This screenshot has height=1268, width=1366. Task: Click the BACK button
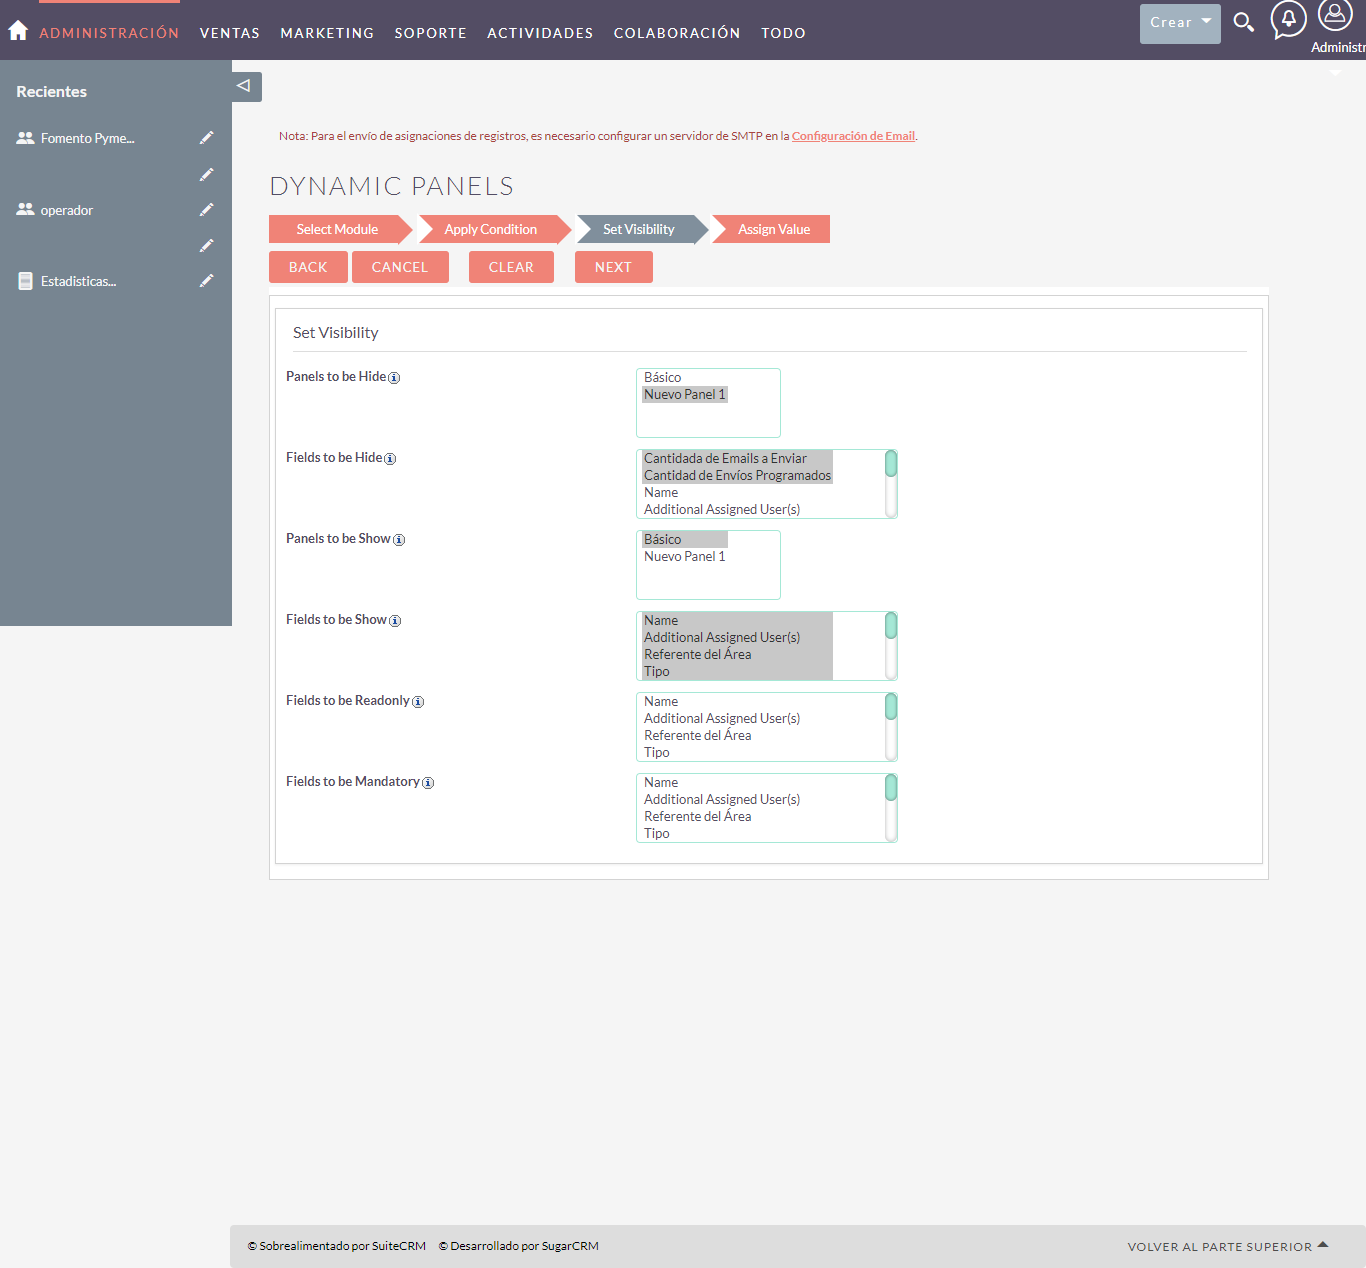pyautogui.click(x=308, y=267)
